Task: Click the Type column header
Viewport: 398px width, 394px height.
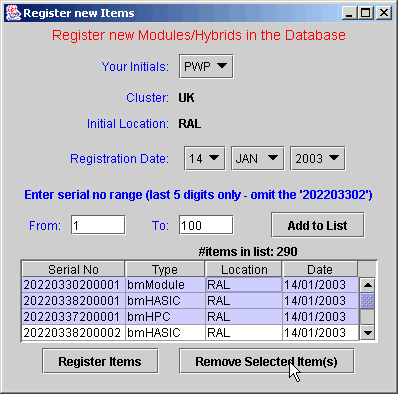Action: point(165,269)
